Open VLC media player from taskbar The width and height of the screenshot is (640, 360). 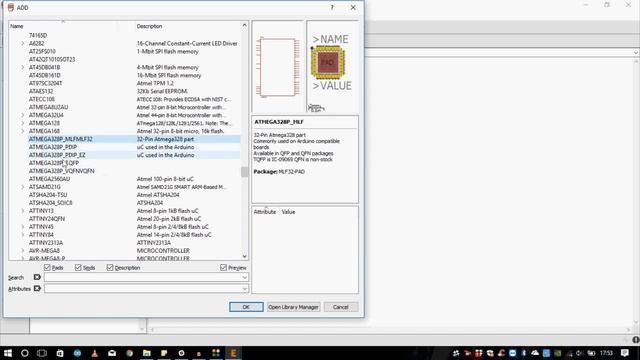[95, 353]
